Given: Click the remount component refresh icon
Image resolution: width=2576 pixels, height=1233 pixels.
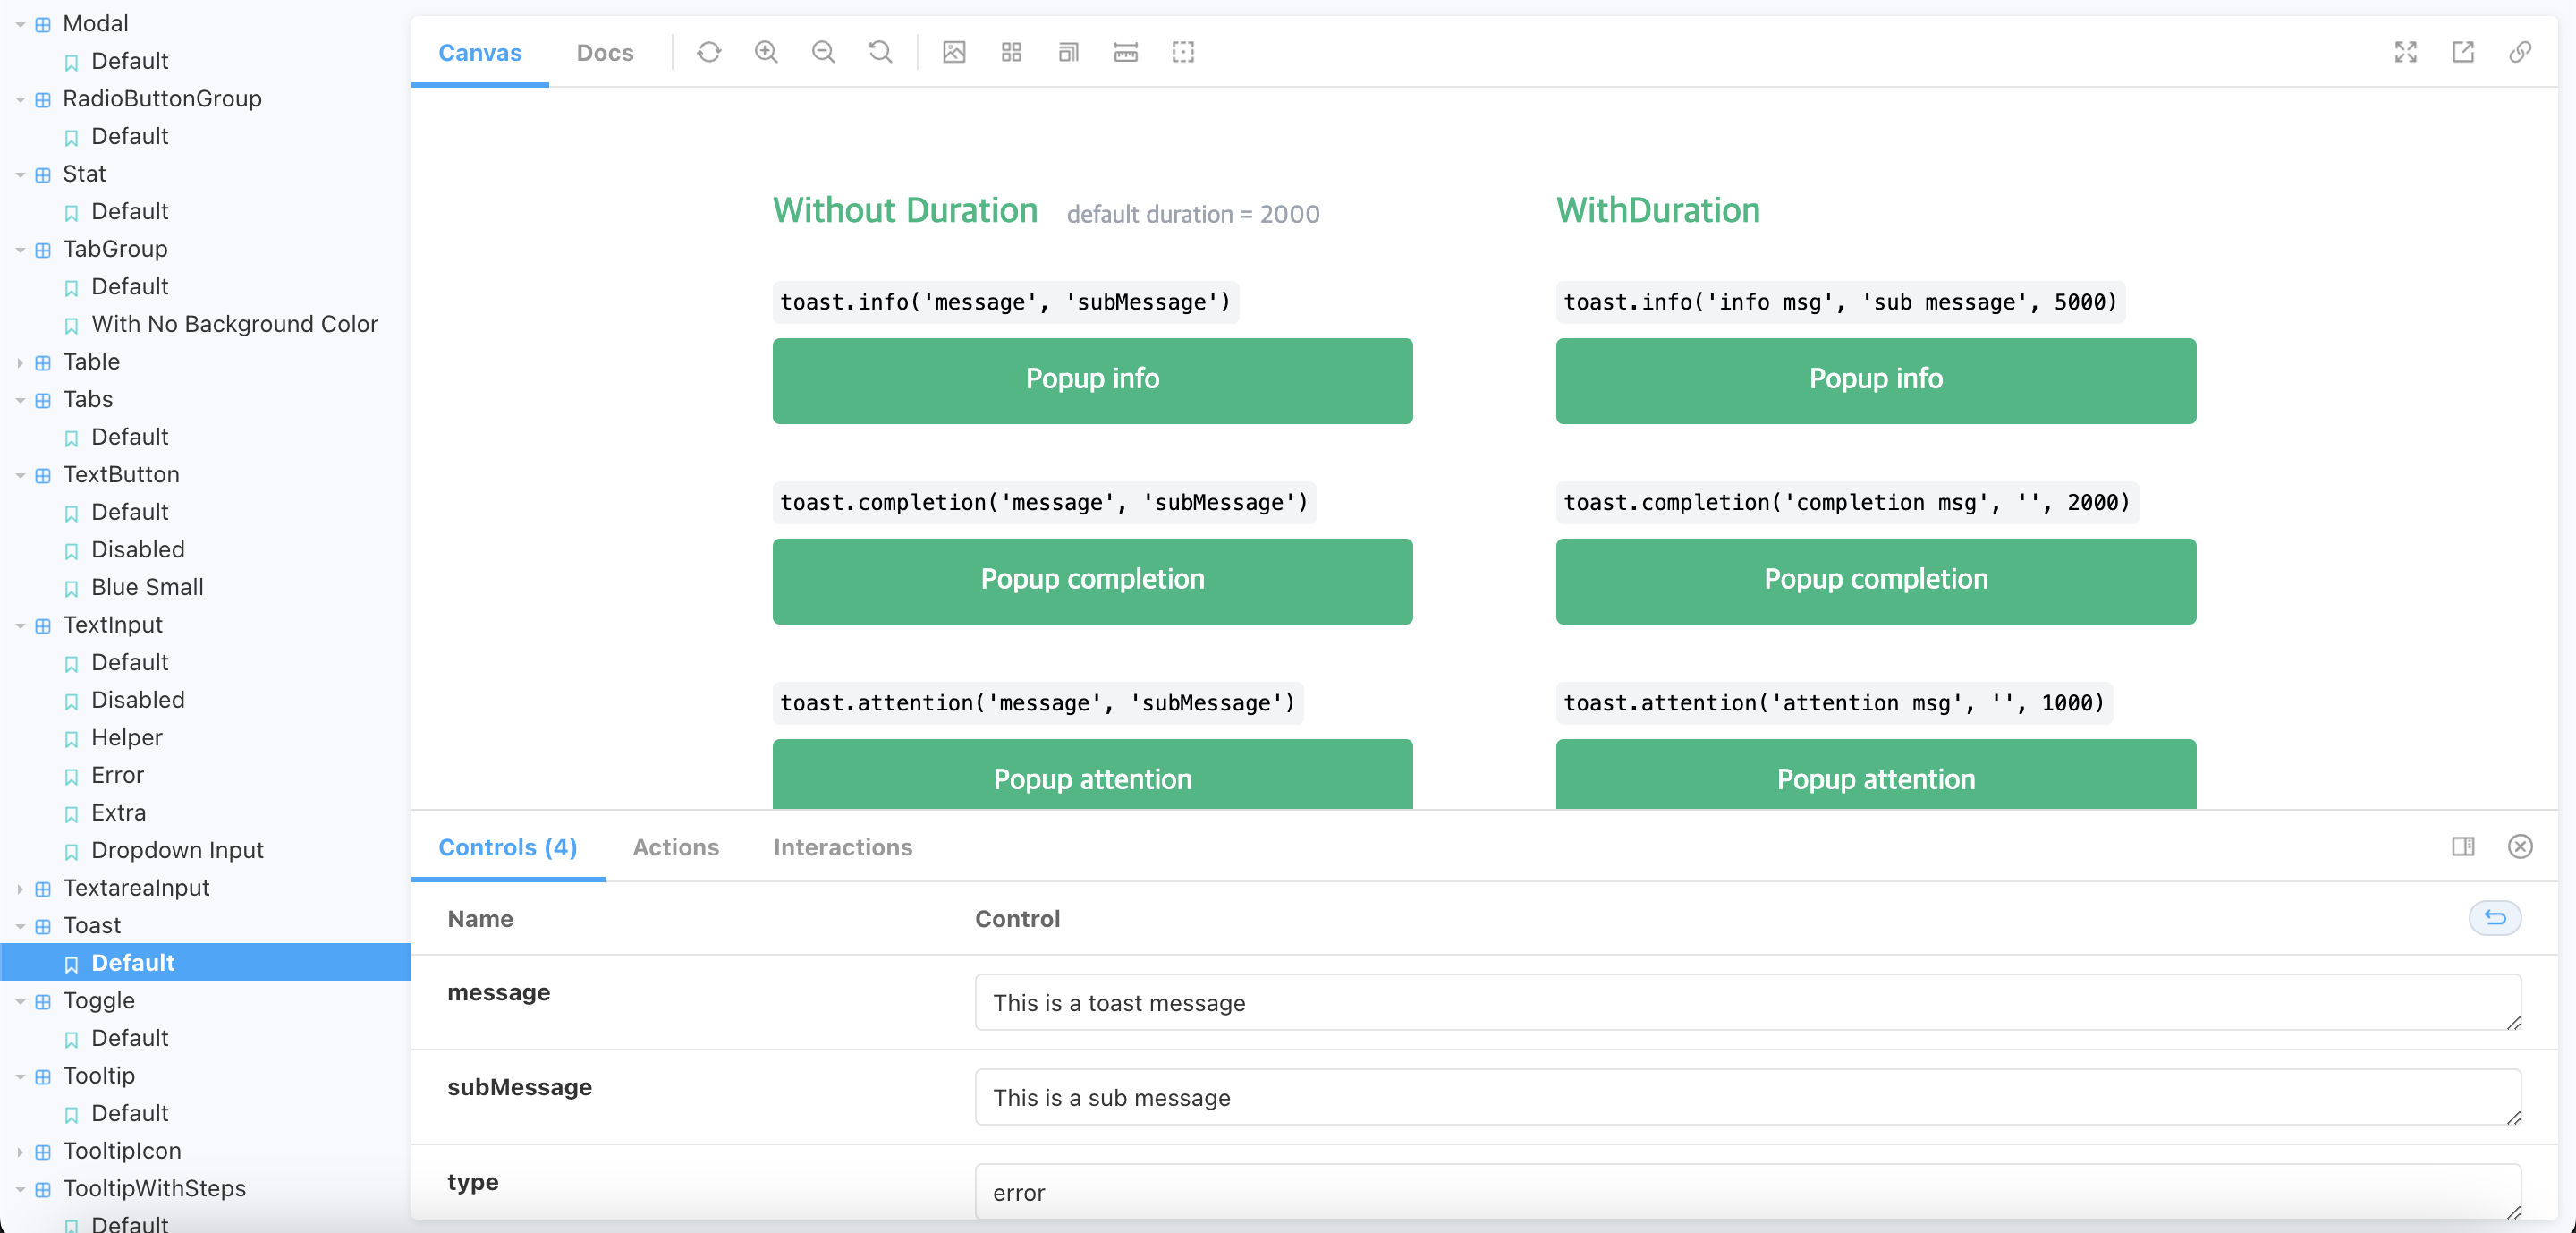Looking at the screenshot, I should (709, 52).
